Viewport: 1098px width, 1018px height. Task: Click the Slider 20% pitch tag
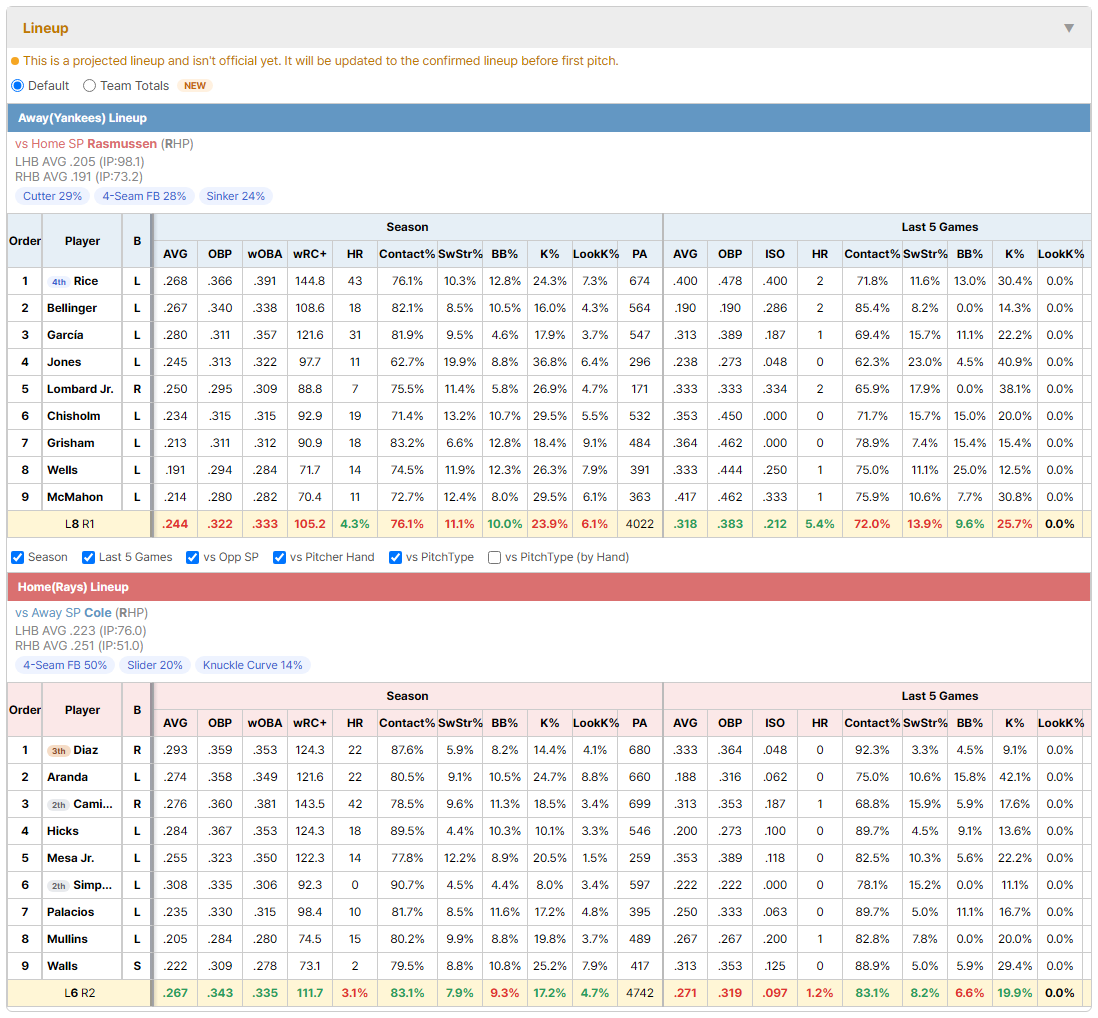[x=155, y=665]
